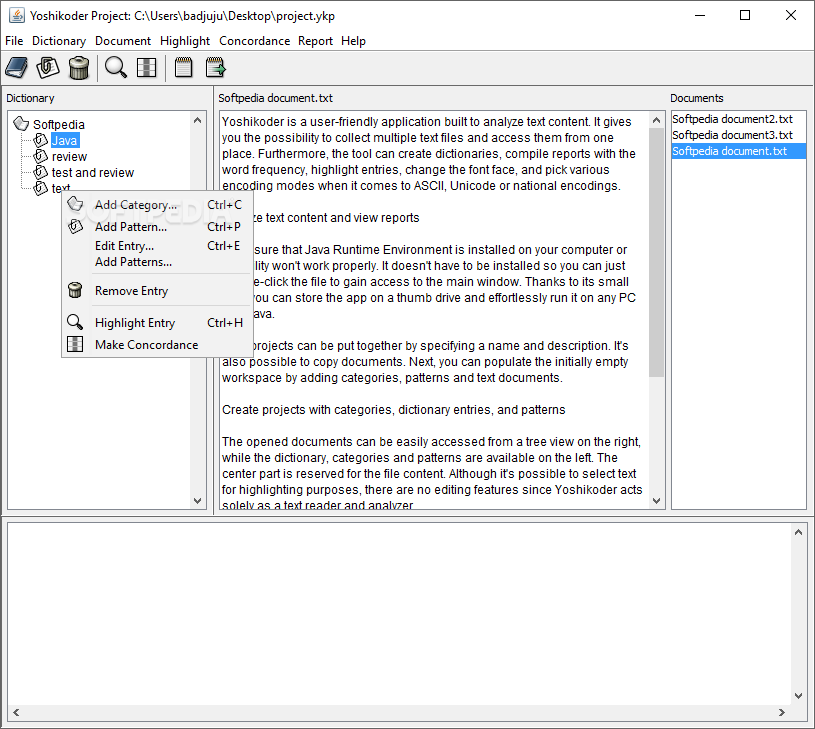Click the bottom panel scroll left arrow

(x=16, y=712)
